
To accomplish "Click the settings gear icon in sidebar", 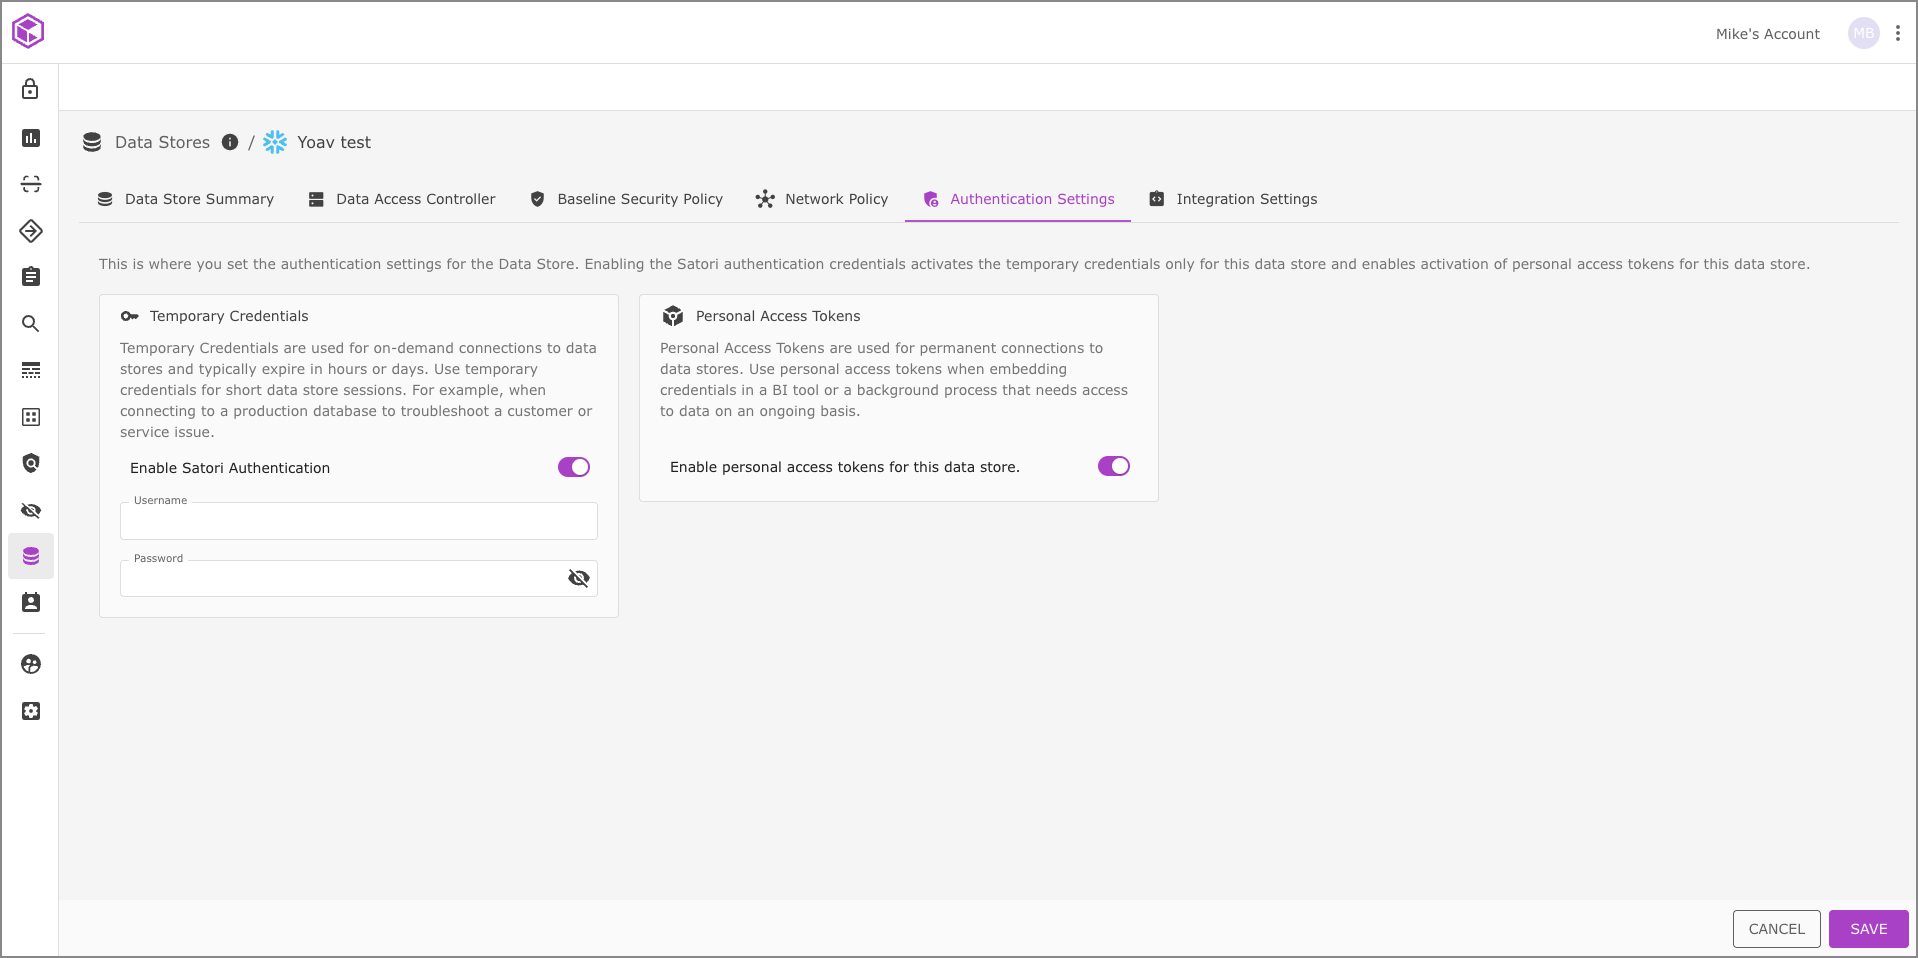I will coord(31,711).
